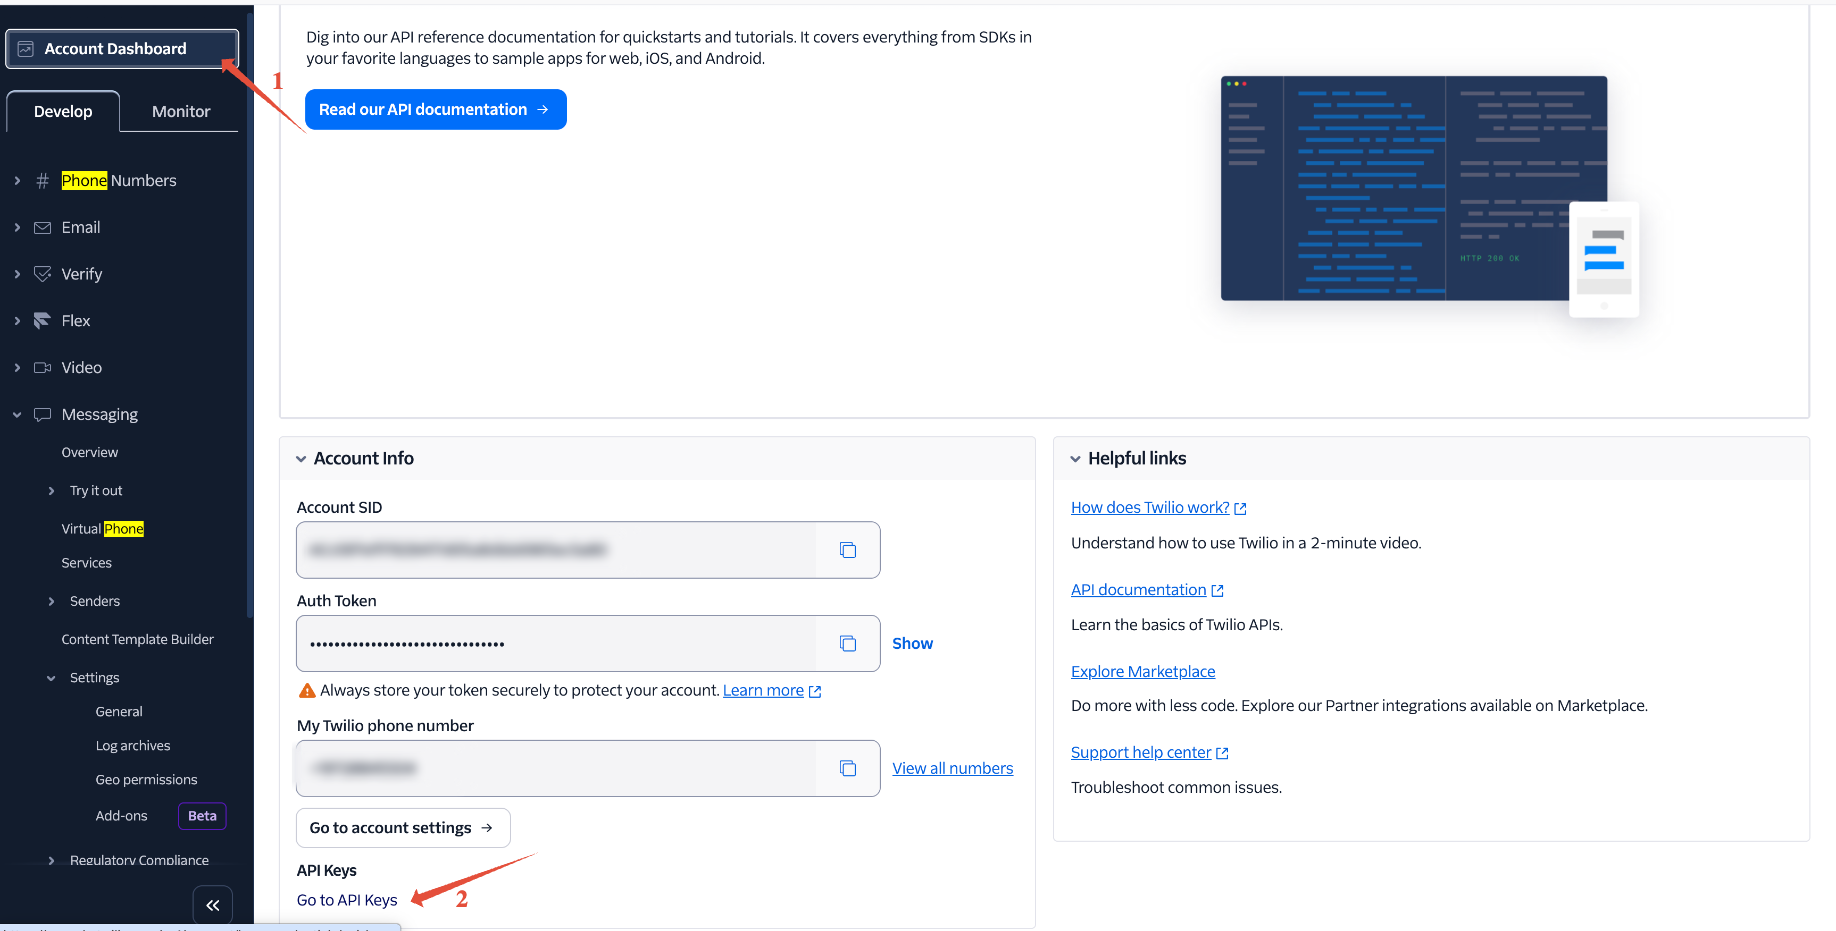The height and width of the screenshot is (931, 1836).
Task: Copy the Account SID
Action: pos(848,550)
